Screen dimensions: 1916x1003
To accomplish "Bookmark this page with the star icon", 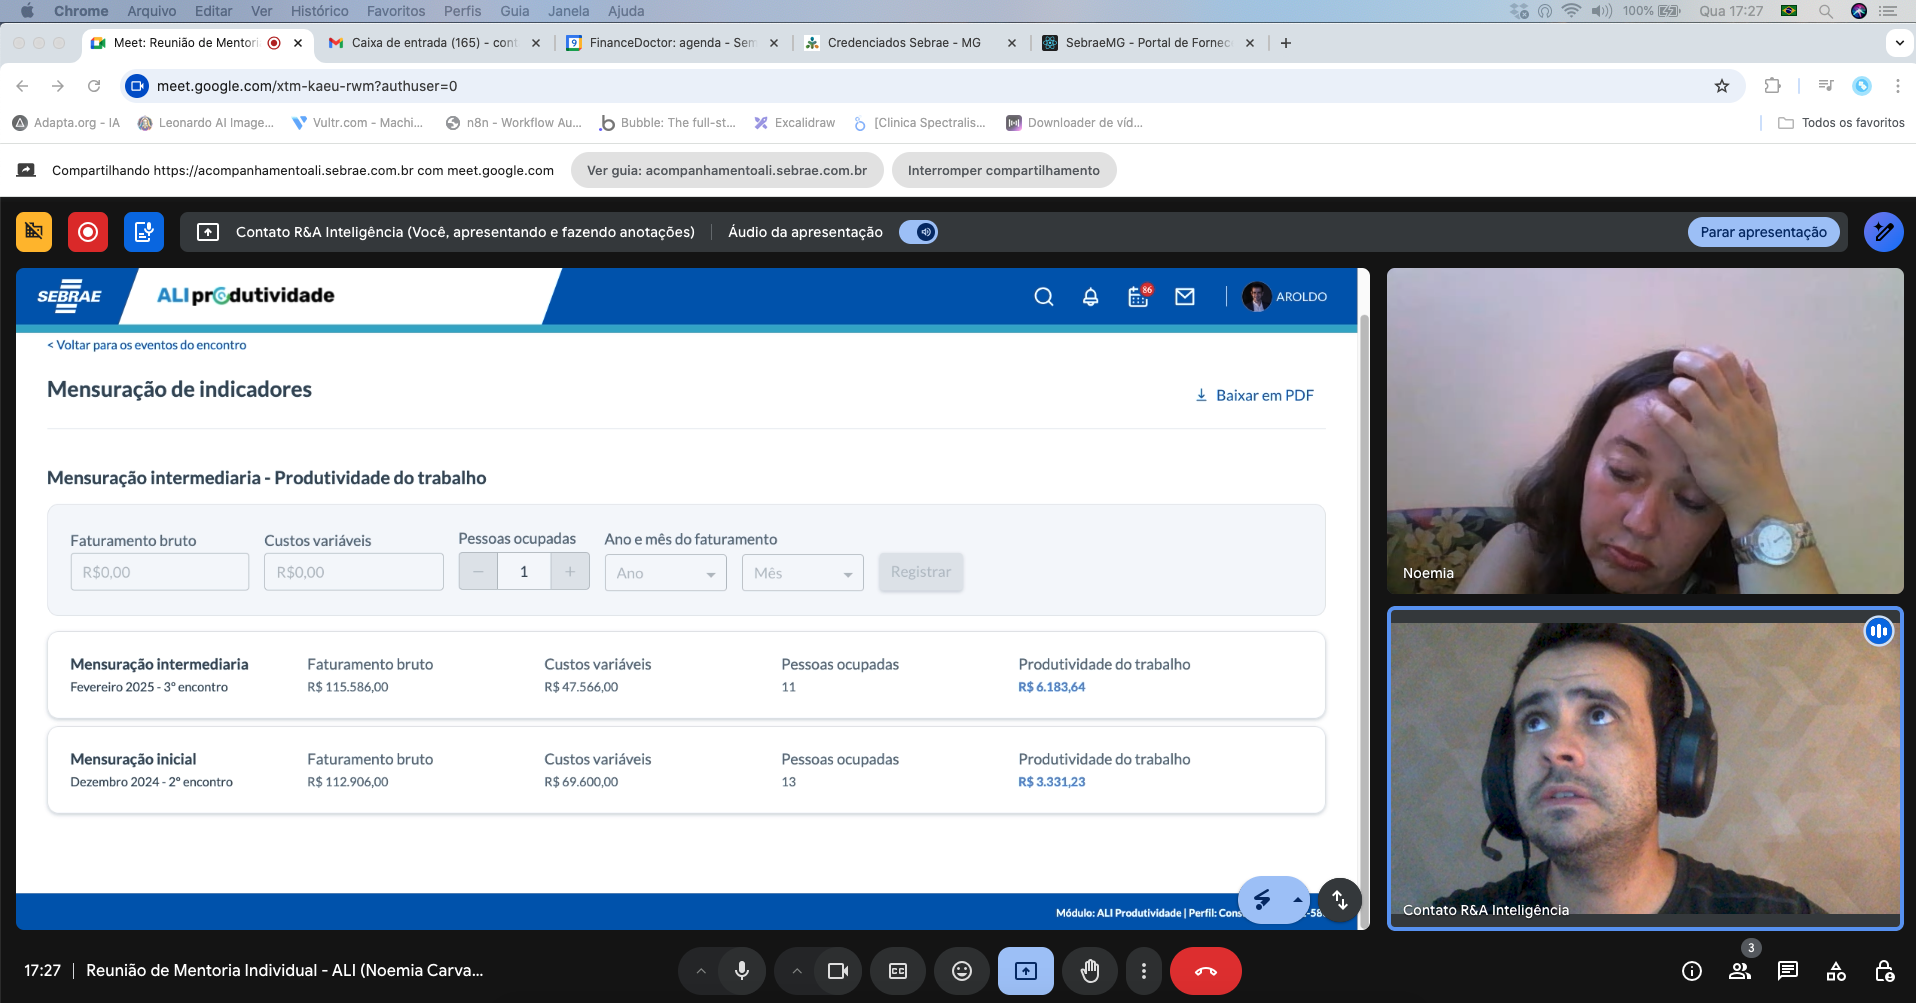I will click(1722, 86).
